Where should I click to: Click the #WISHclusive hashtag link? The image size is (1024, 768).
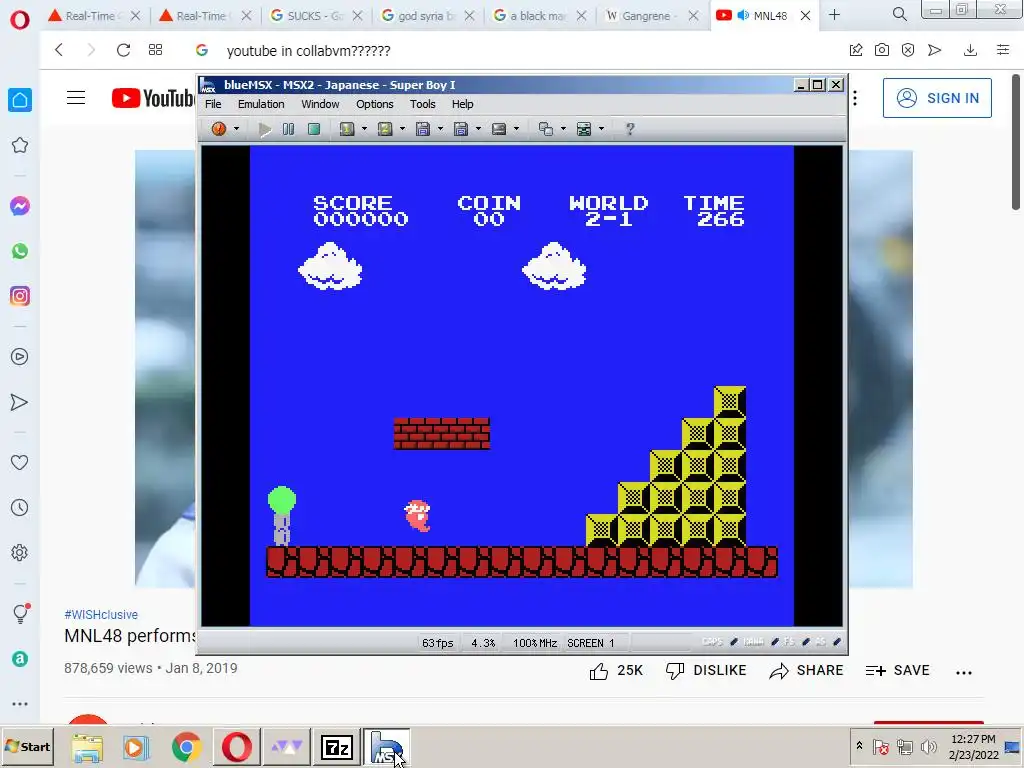101,615
